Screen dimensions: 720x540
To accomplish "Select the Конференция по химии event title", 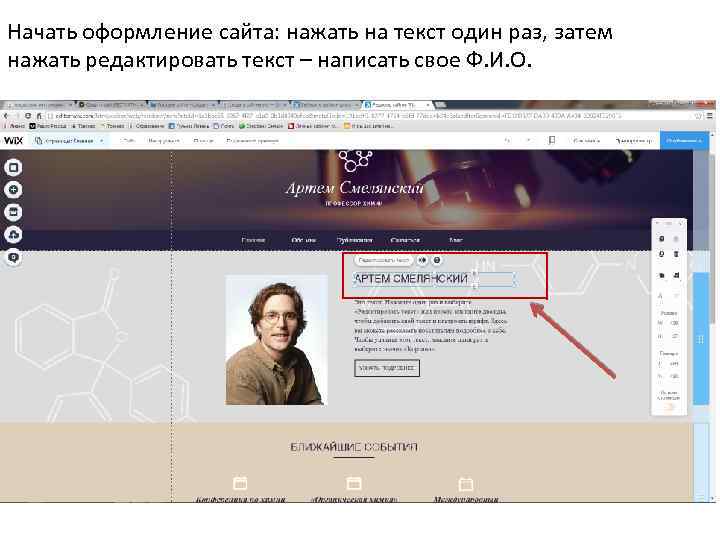I will click(x=241, y=499).
